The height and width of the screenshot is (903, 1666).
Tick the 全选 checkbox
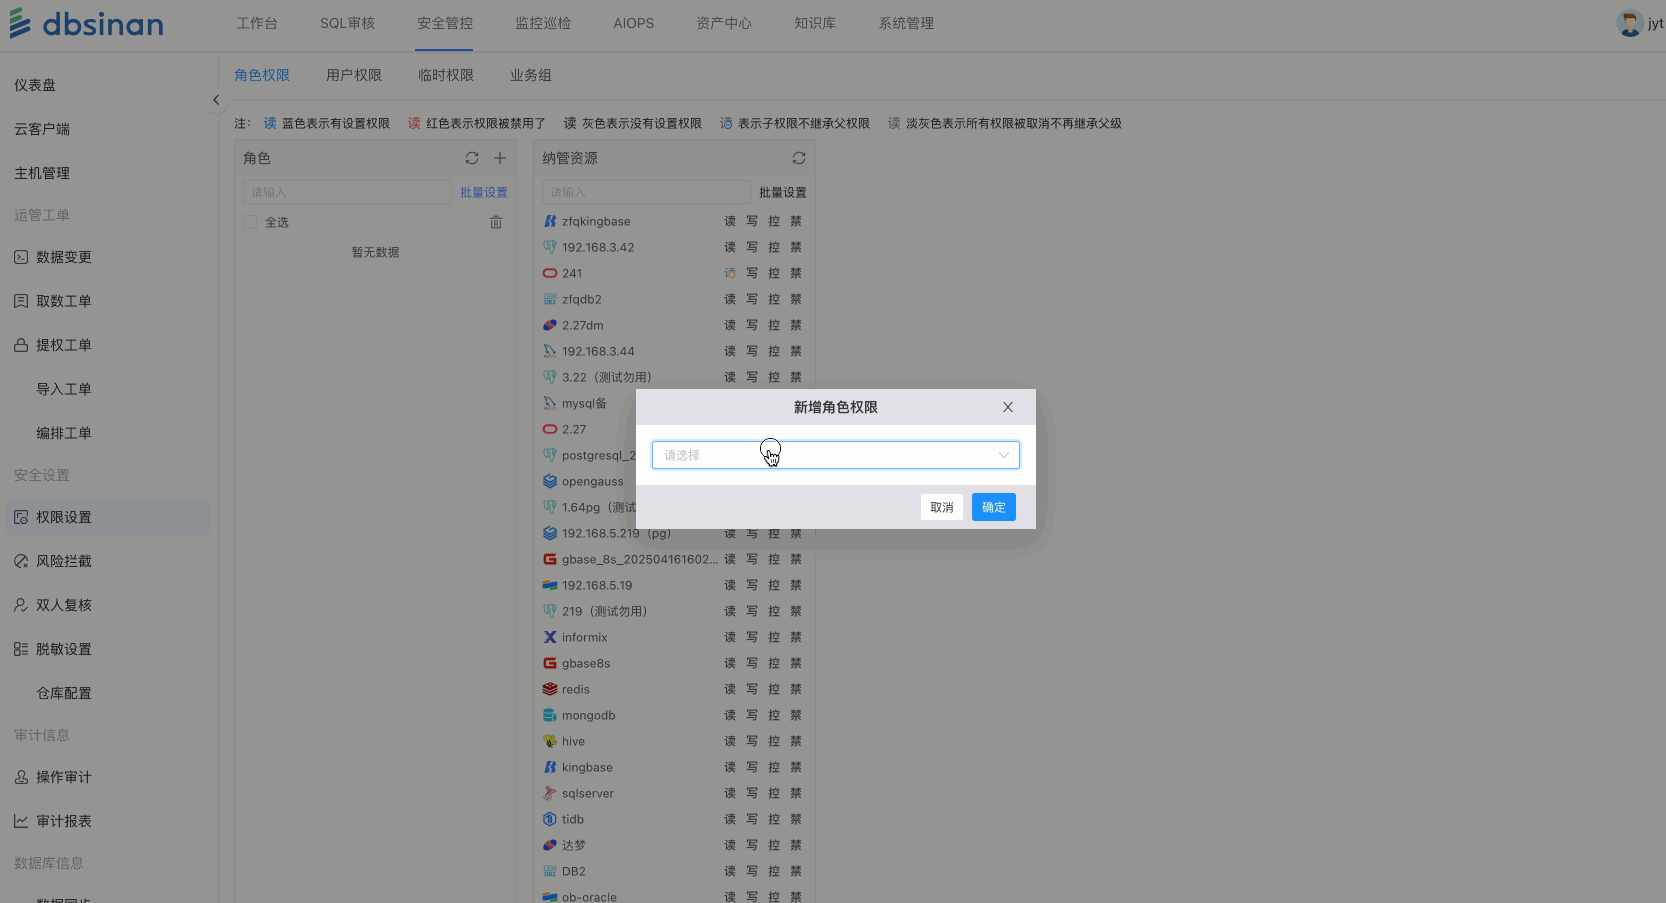251,222
